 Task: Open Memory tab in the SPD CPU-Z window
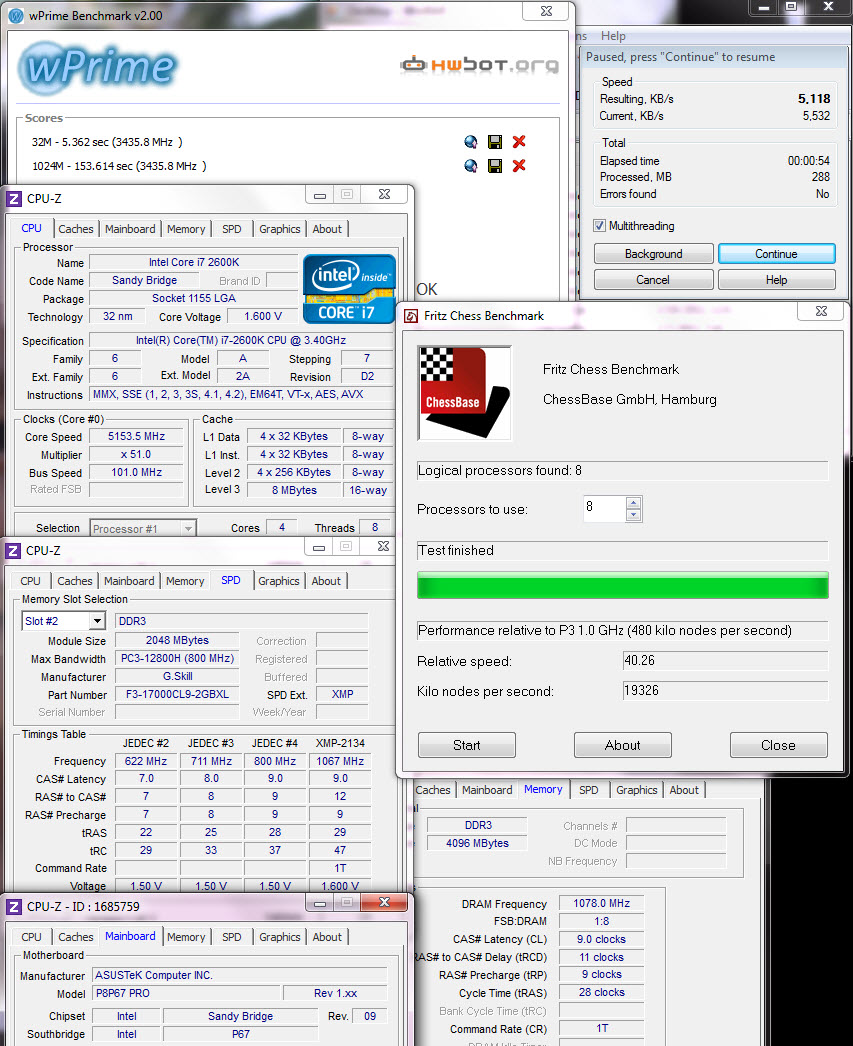pos(185,581)
